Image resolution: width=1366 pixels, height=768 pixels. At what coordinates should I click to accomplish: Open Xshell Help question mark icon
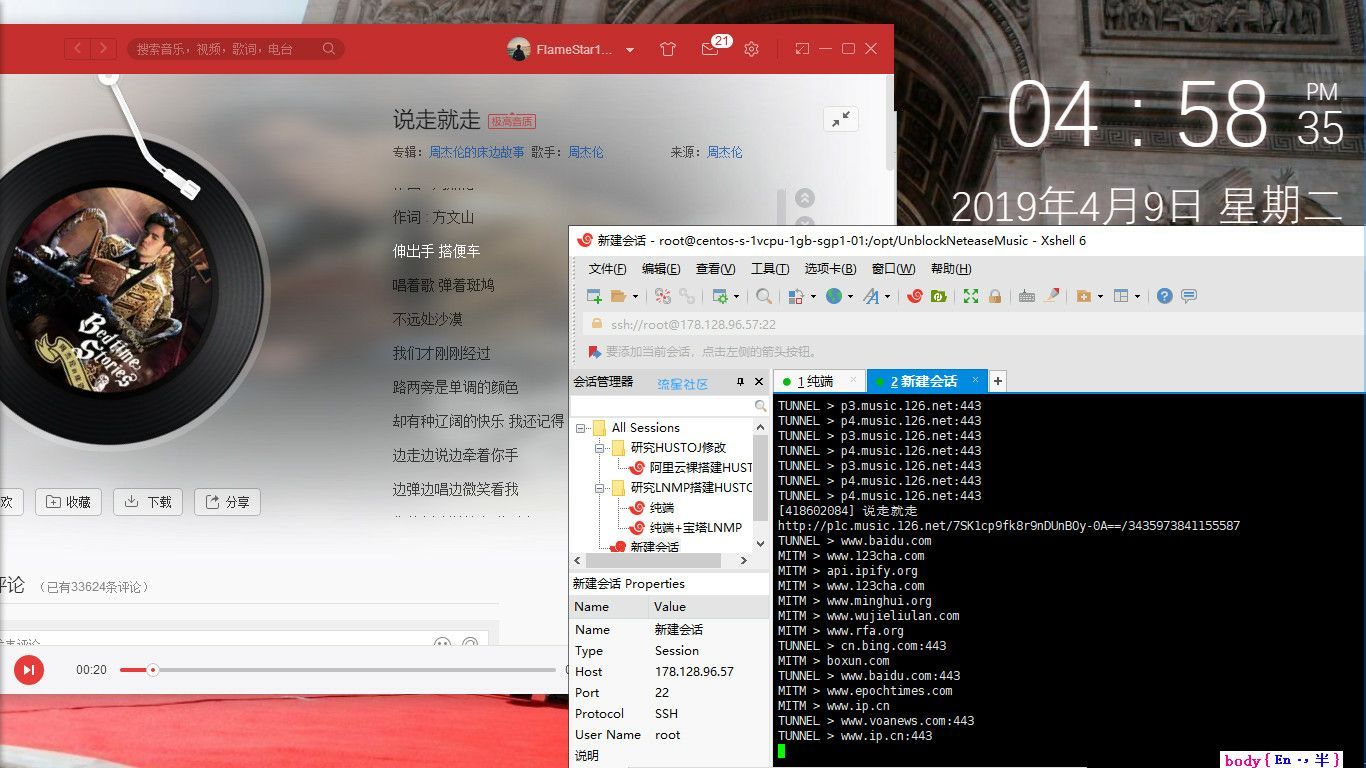(1164, 296)
